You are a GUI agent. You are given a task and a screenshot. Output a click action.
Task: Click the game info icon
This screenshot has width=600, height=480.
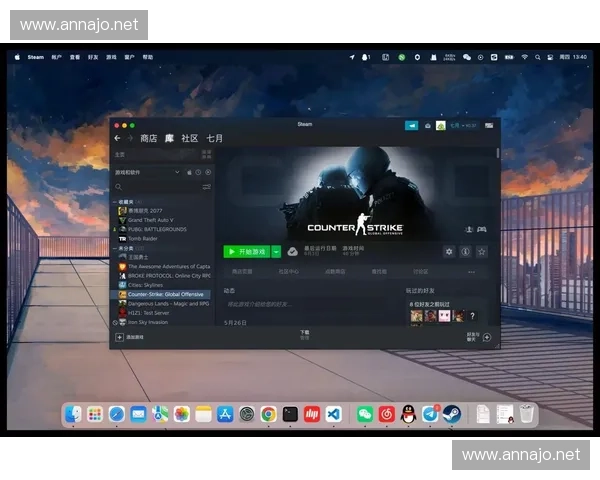tap(465, 252)
